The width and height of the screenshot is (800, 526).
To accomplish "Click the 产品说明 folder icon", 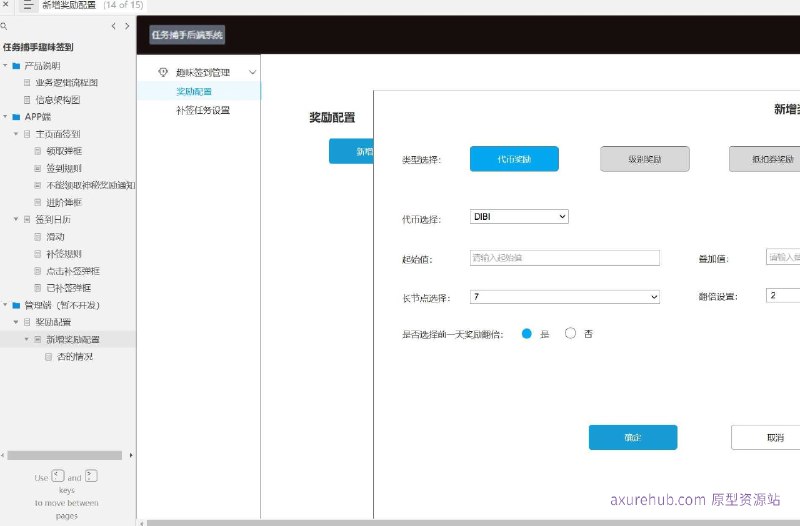I will 16,66.
